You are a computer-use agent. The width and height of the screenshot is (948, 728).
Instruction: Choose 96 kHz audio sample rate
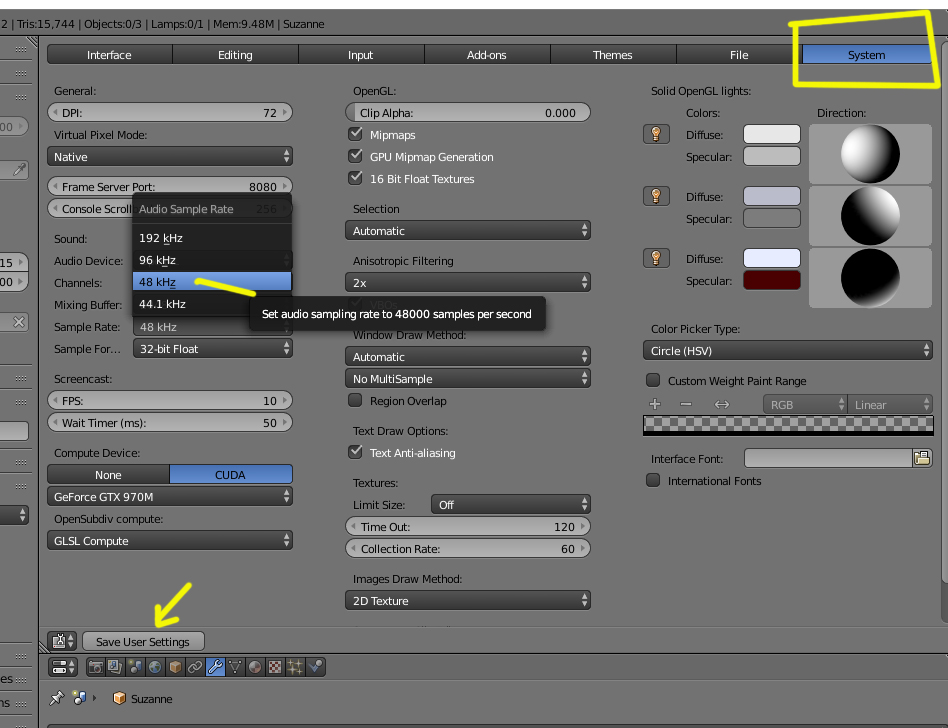pos(212,260)
